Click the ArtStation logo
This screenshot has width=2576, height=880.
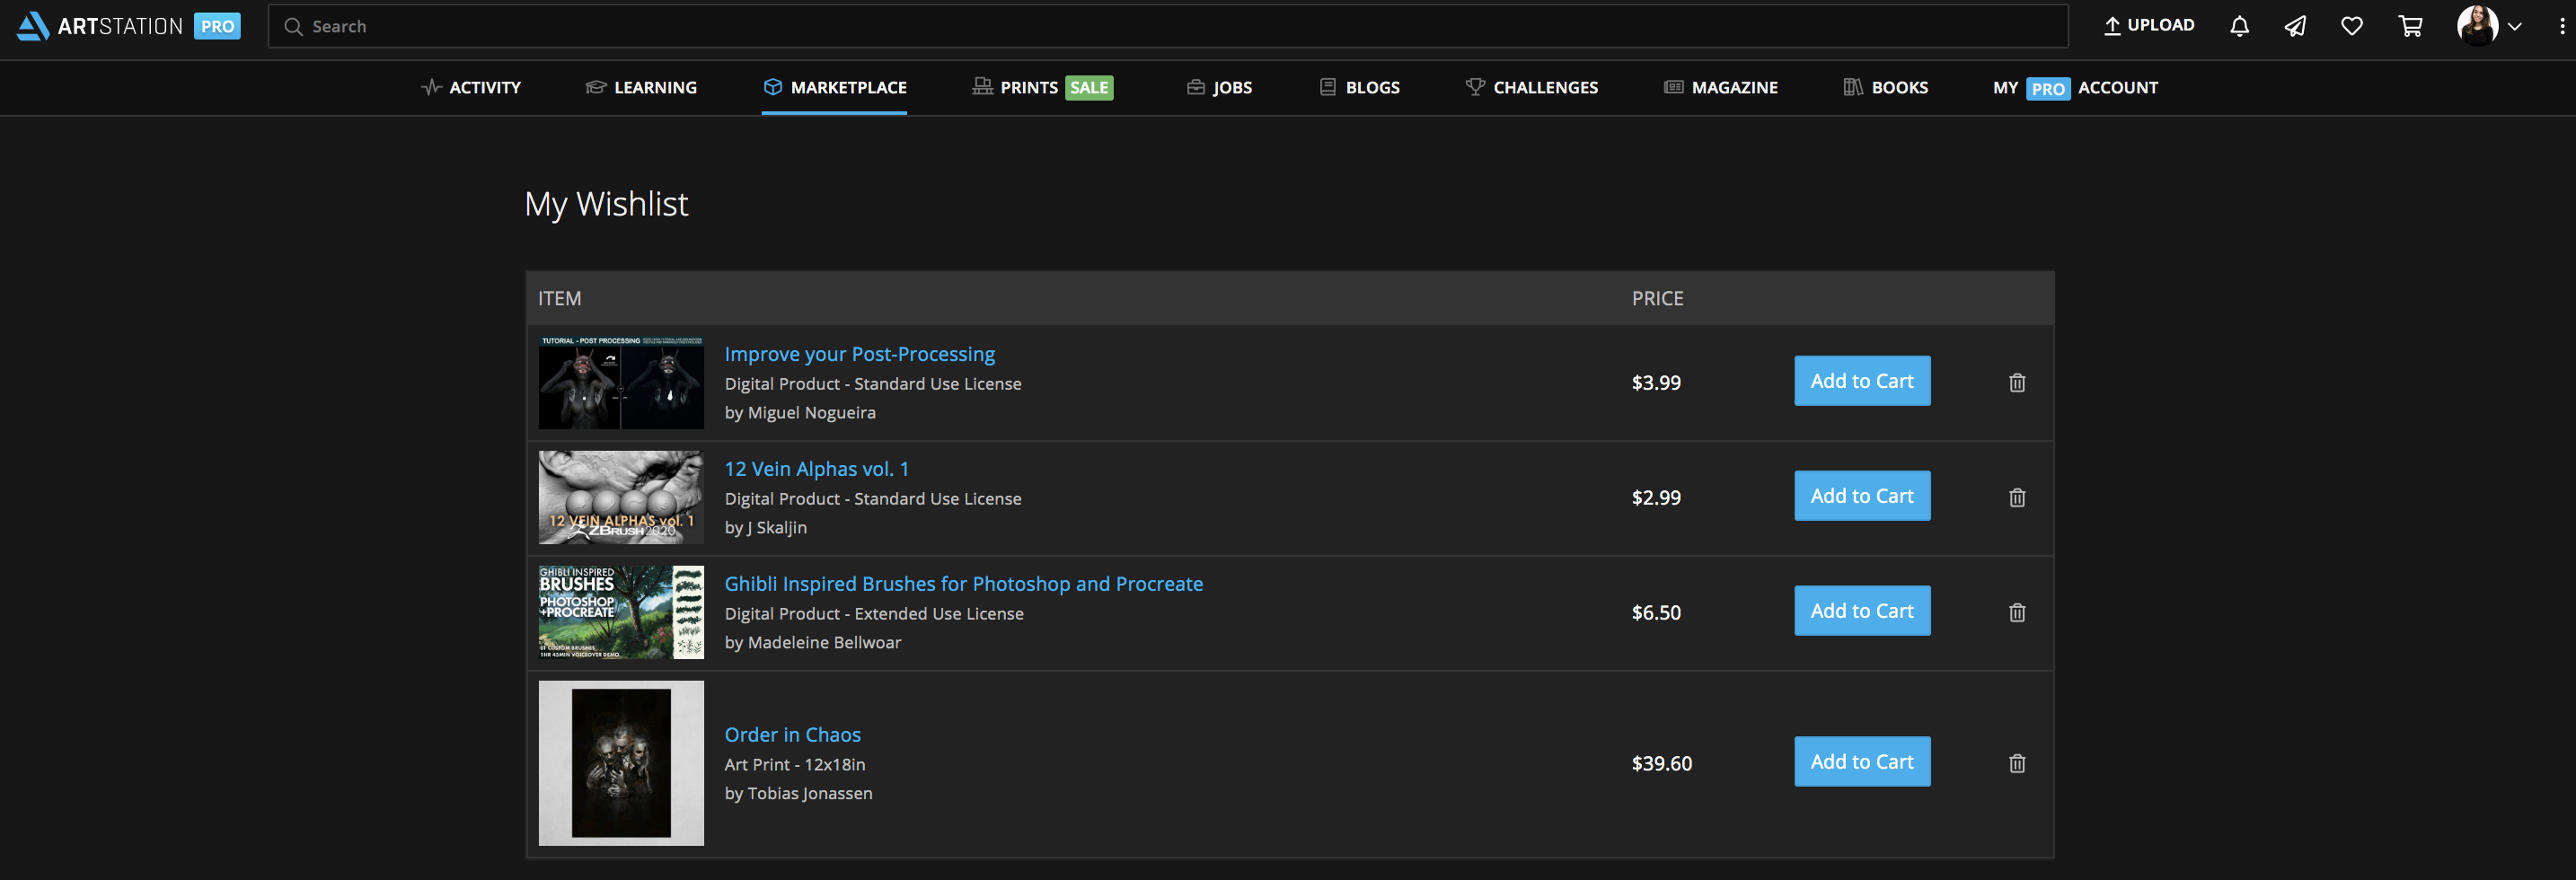pyautogui.click(x=100, y=27)
